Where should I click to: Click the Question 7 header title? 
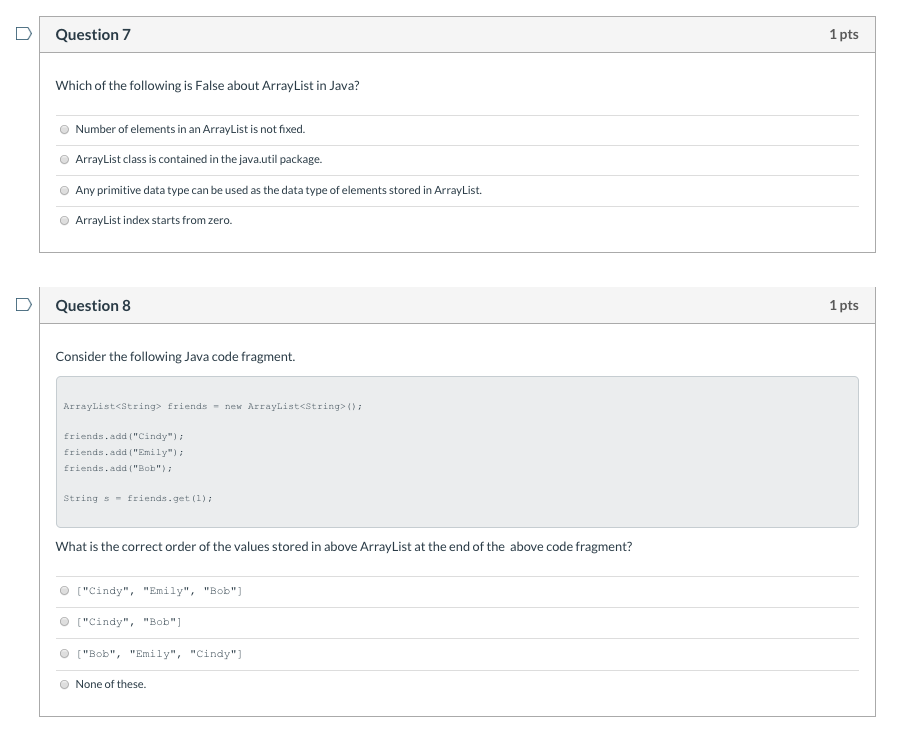coord(93,35)
